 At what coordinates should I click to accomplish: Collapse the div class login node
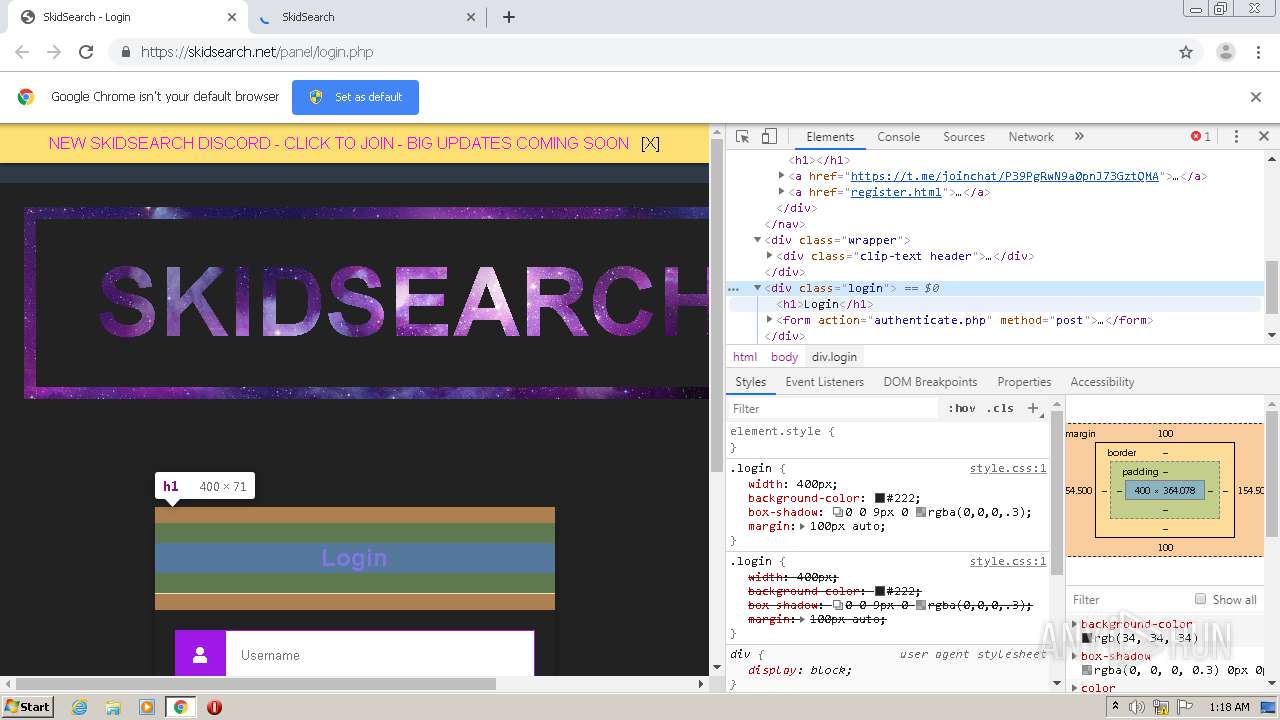click(757, 288)
